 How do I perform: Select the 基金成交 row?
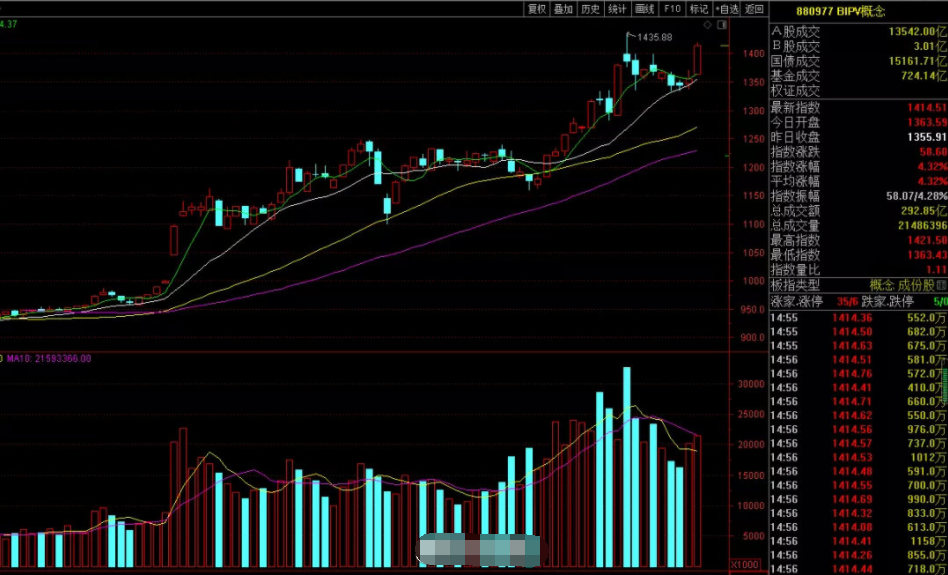pyautogui.click(x=859, y=76)
